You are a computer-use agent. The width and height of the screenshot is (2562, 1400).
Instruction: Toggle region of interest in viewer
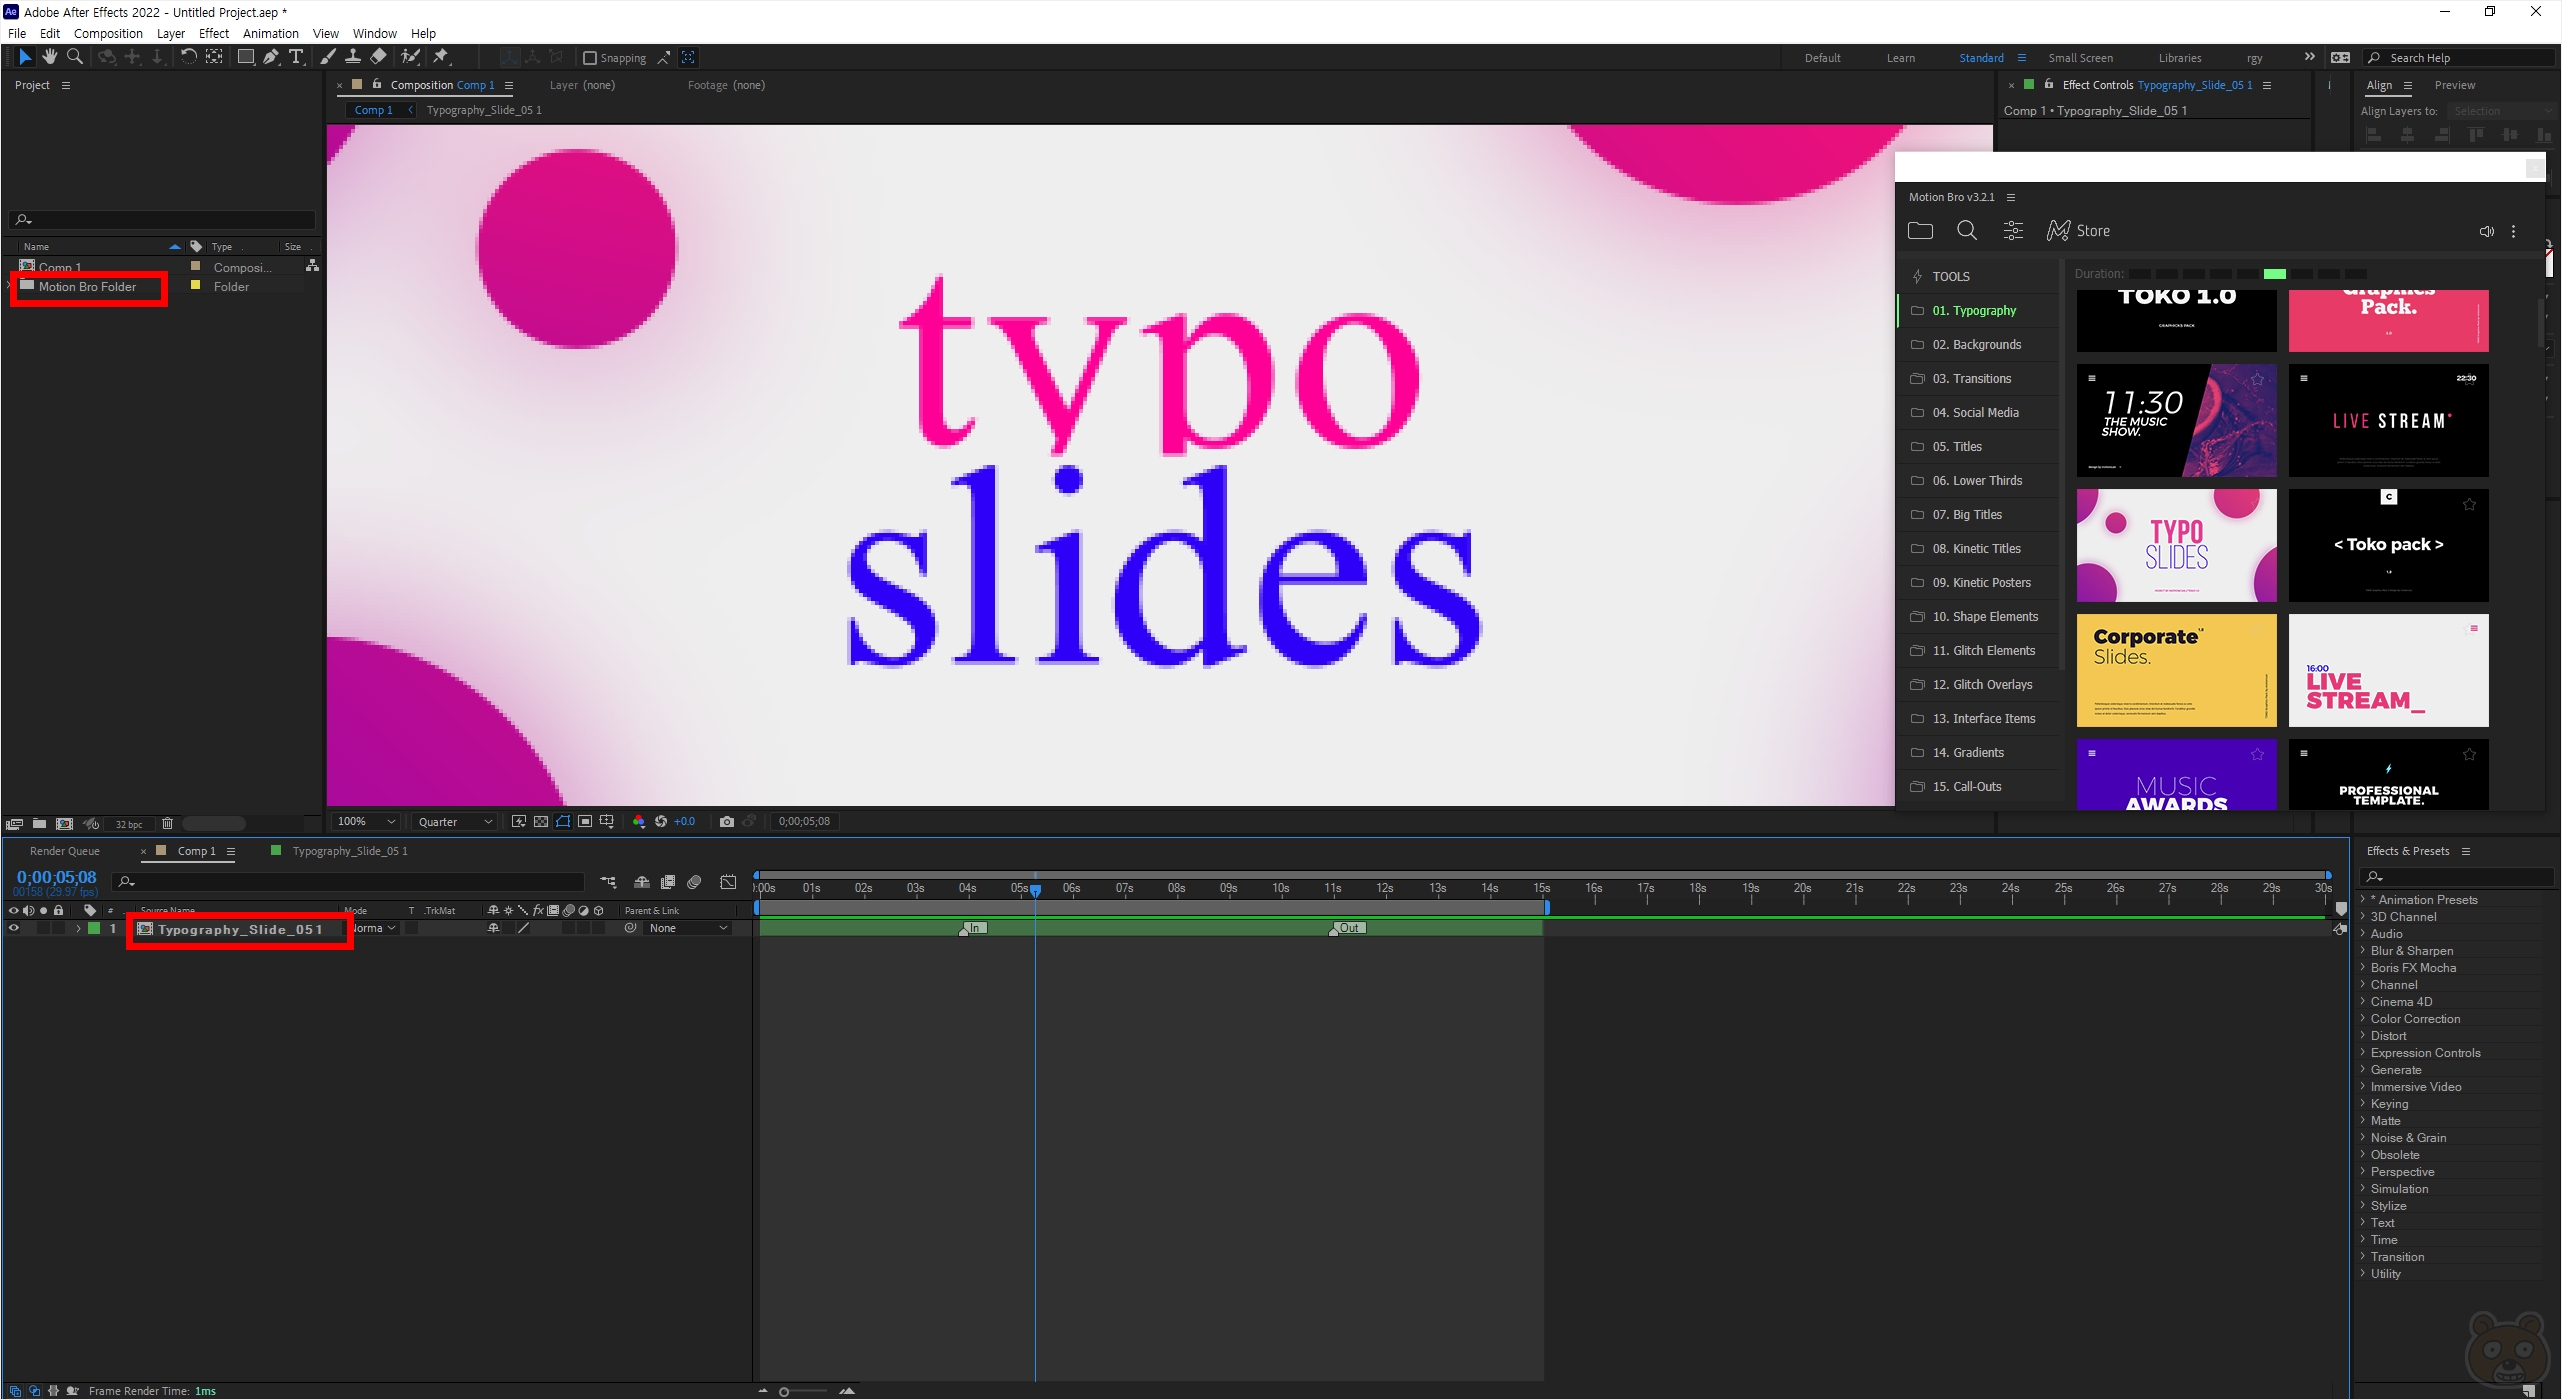click(585, 822)
